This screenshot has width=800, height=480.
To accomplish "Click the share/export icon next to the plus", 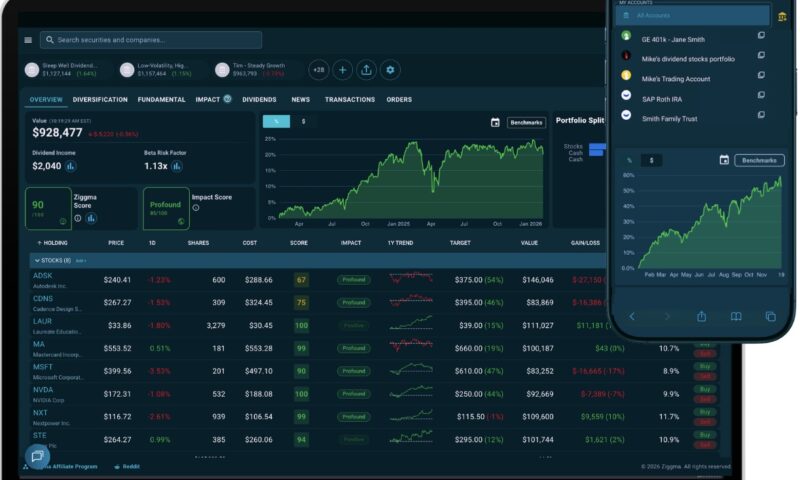I will click(366, 70).
